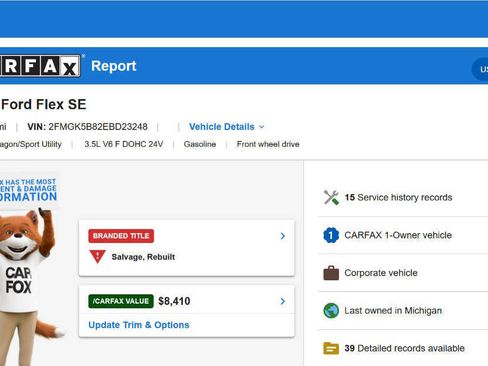The height and width of the screenshot is (366, 488).
Task: Click the VIN 2FMGK5B82EBD23248
Action: pos(88,127)
